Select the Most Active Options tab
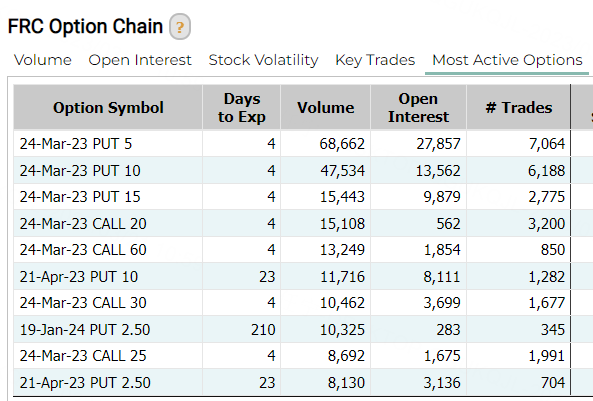This screenshot has height=401, width=593. (x=507, y=61)
